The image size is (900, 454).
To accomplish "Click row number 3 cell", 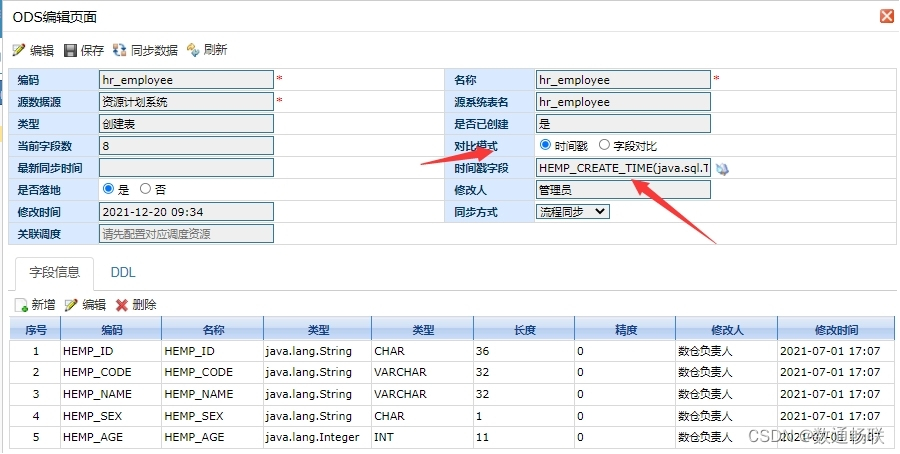I will pos(36,394).
